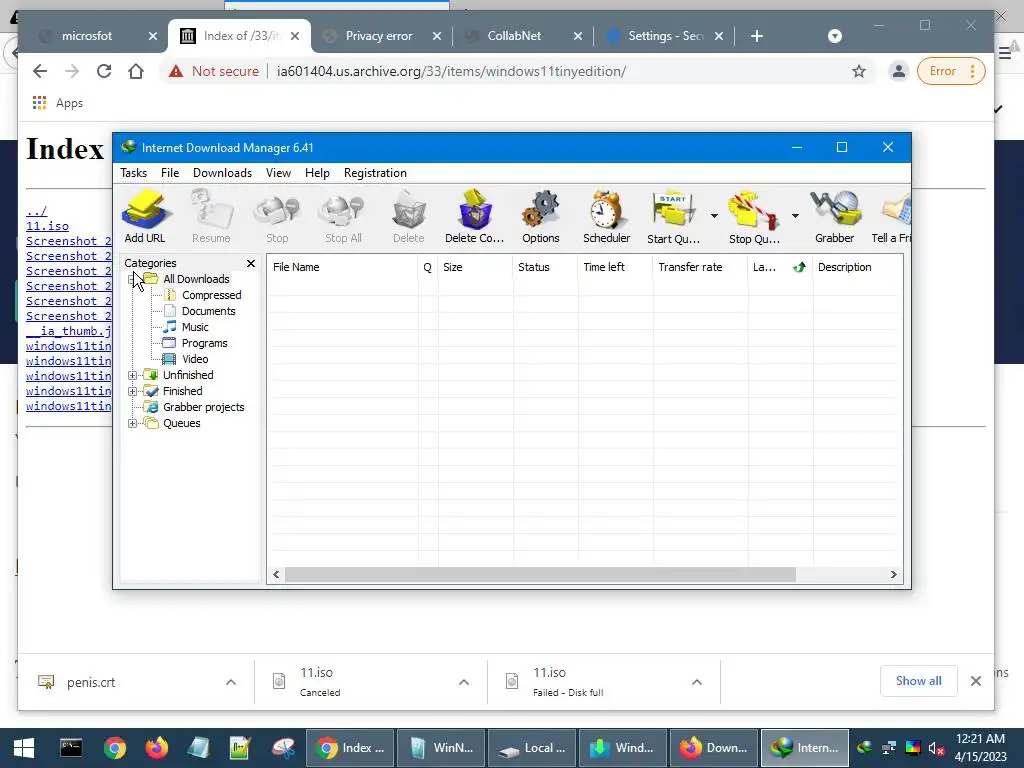
Task: Click Show all downloads button
Action: pos(918,681)
